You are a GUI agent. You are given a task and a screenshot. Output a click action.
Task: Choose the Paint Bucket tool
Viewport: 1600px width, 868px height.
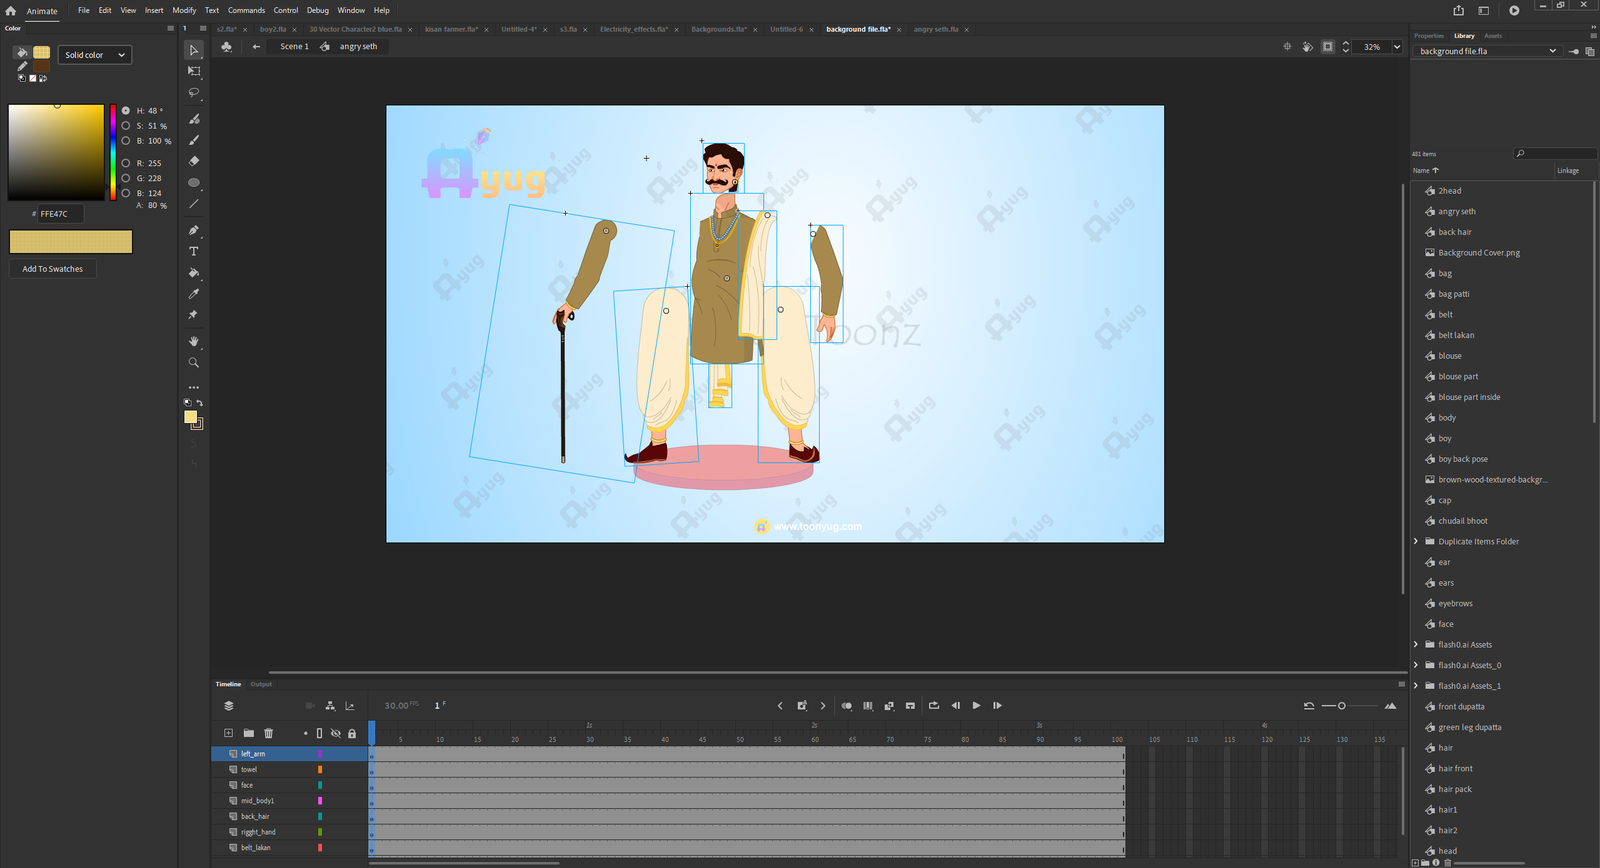coord(194,273)
